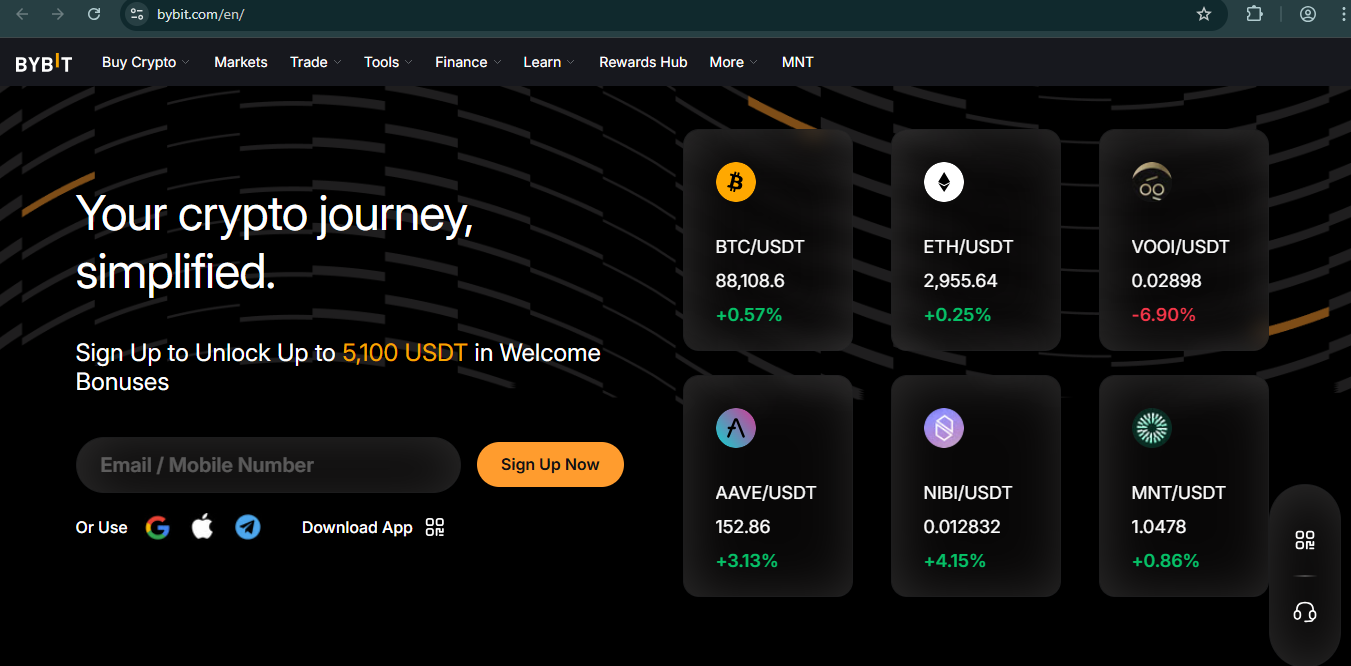Image resolution: width=1351 pixels, height=666 pixels.
Task: Click the NIBI token icon
Action: click(x=944, y=429)
